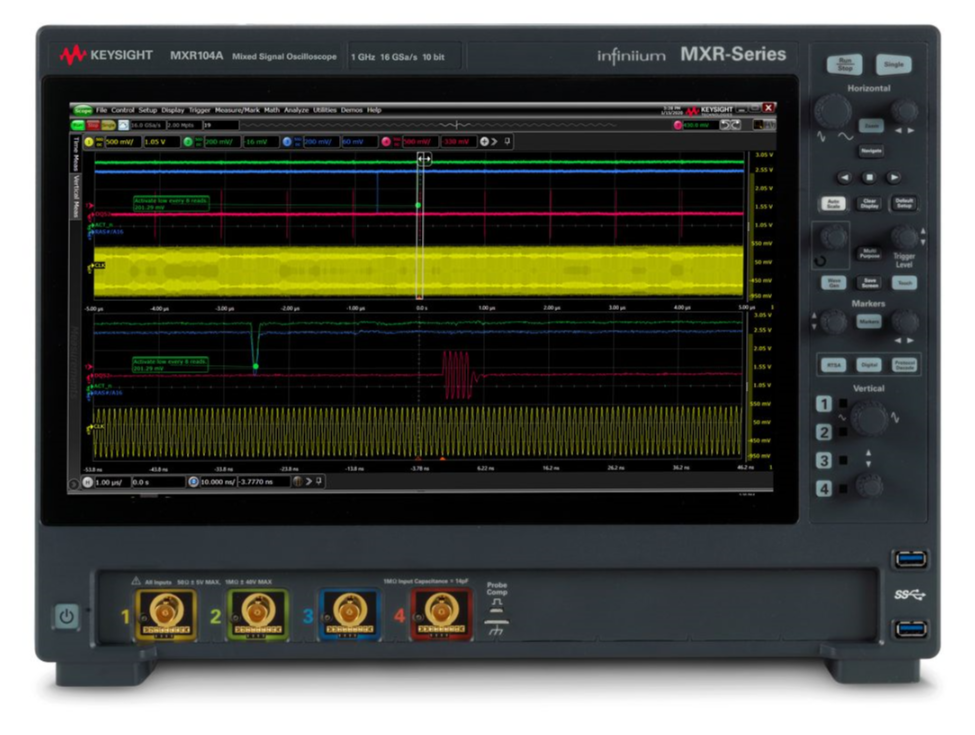The image size is (975, 735).
Task: Toggle channel 3 blue on-screen button
Action: click(286, 142)
